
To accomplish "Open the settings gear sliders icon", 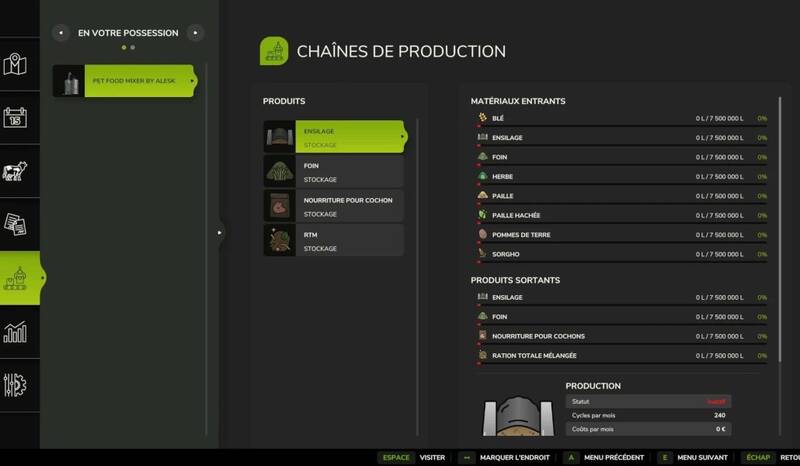I will tap(15, 385).
